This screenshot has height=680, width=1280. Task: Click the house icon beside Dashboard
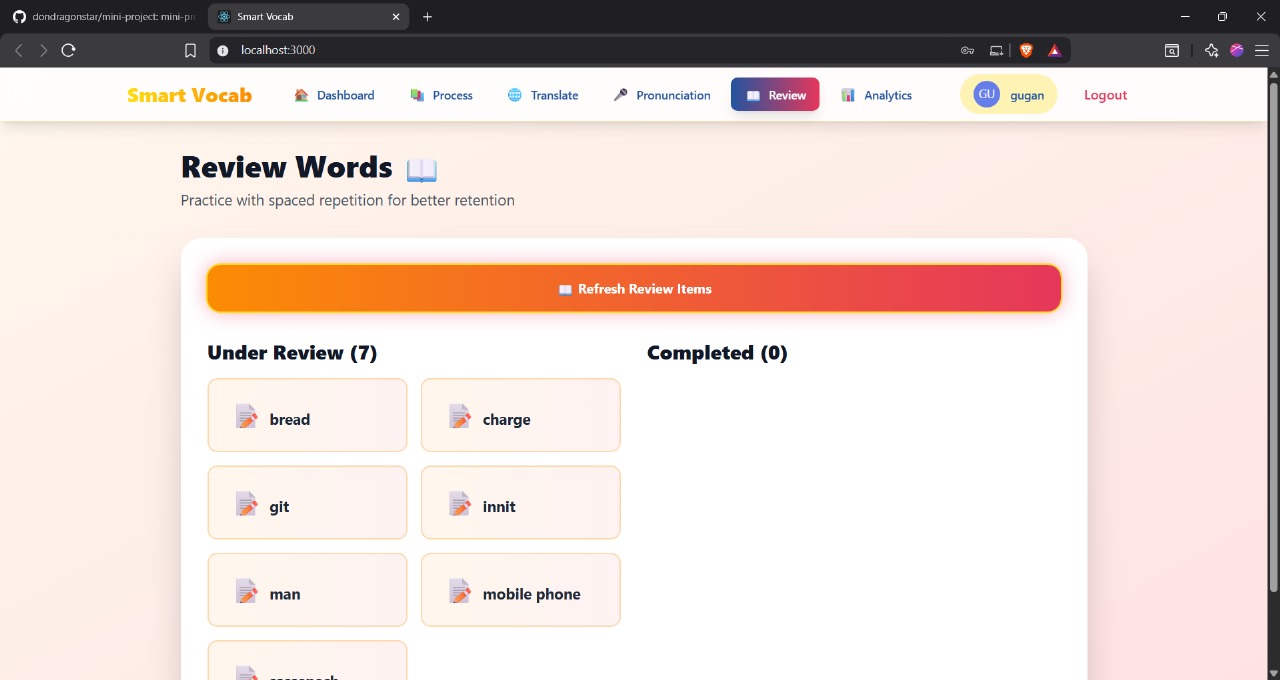click(x=301, y=95)
